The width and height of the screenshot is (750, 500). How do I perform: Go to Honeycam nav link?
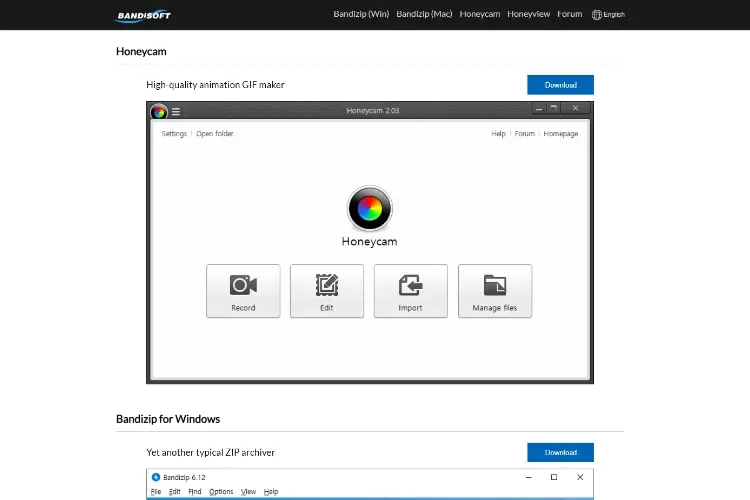coord(480,14)
